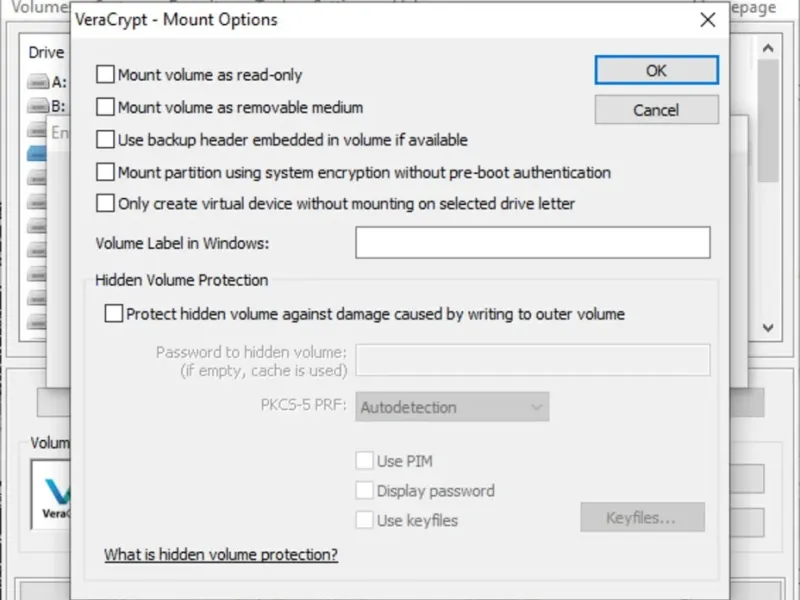Tick the Use PIM checkbox
The image size is (800, 600).
[x=365, y=461]
